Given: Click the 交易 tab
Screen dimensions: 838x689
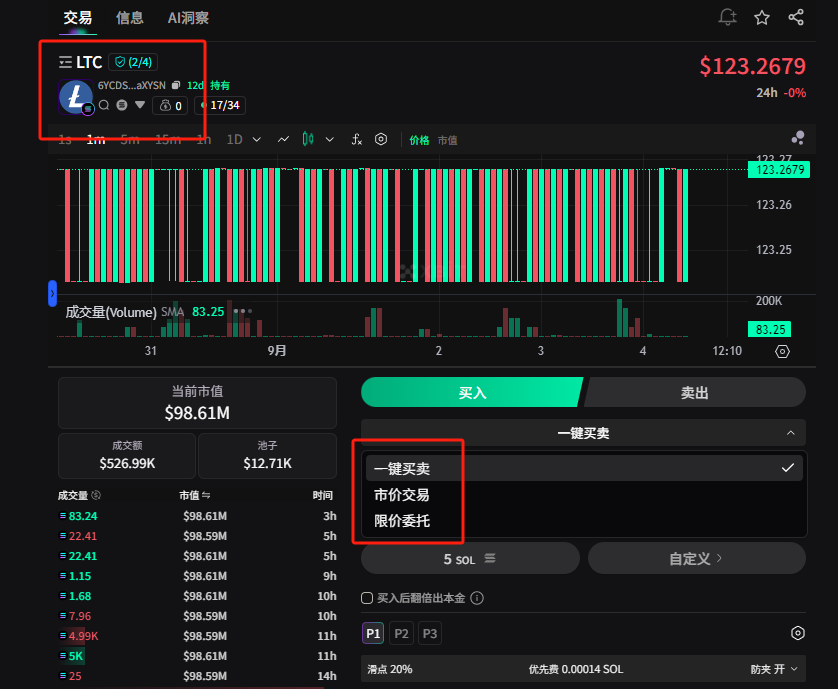Looking at the screenshot, I should (x=77, y=18).
